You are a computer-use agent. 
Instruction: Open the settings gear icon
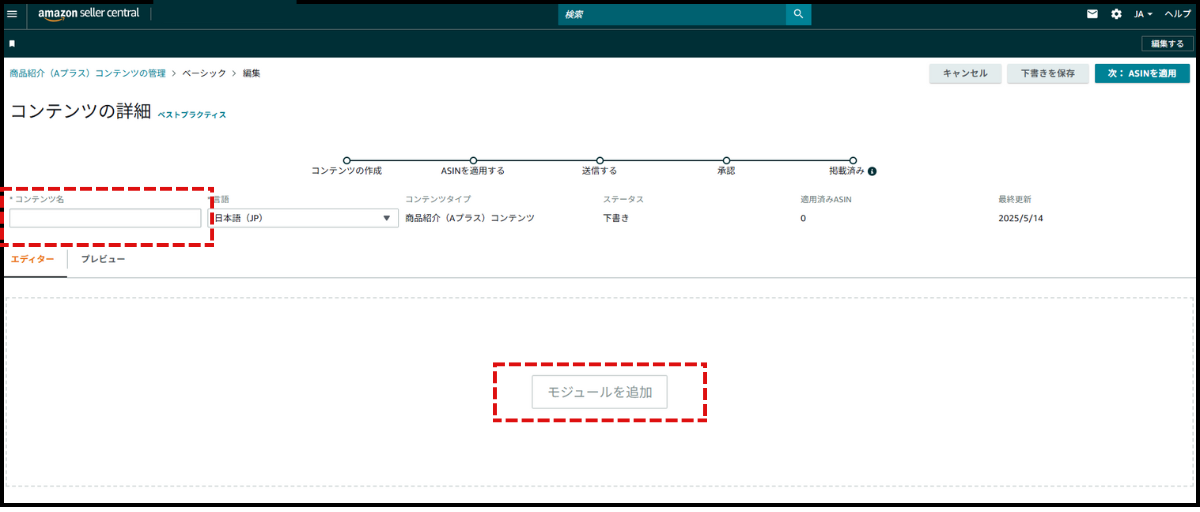tap(1117, 14)
